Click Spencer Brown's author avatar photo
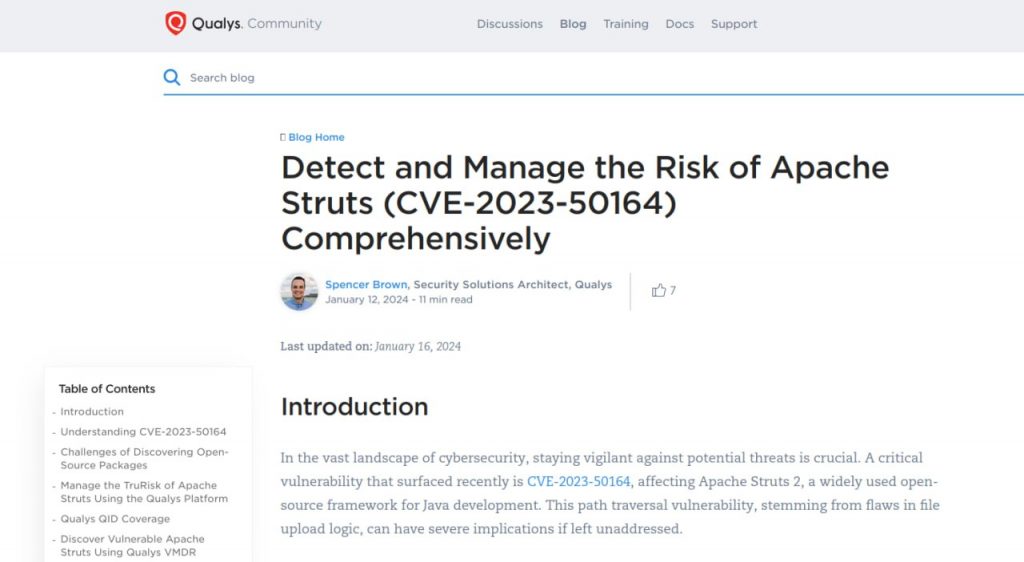 [299, 291]
